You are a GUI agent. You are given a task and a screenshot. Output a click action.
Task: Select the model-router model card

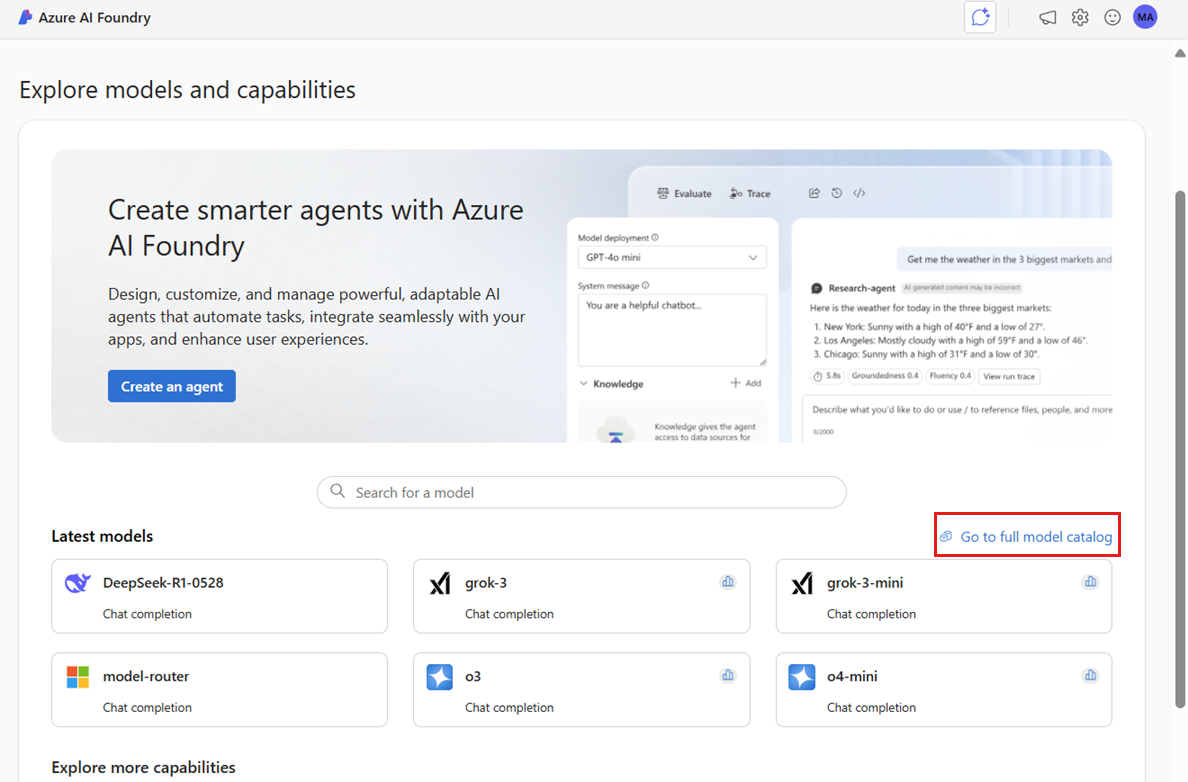(x=219, y=689)
